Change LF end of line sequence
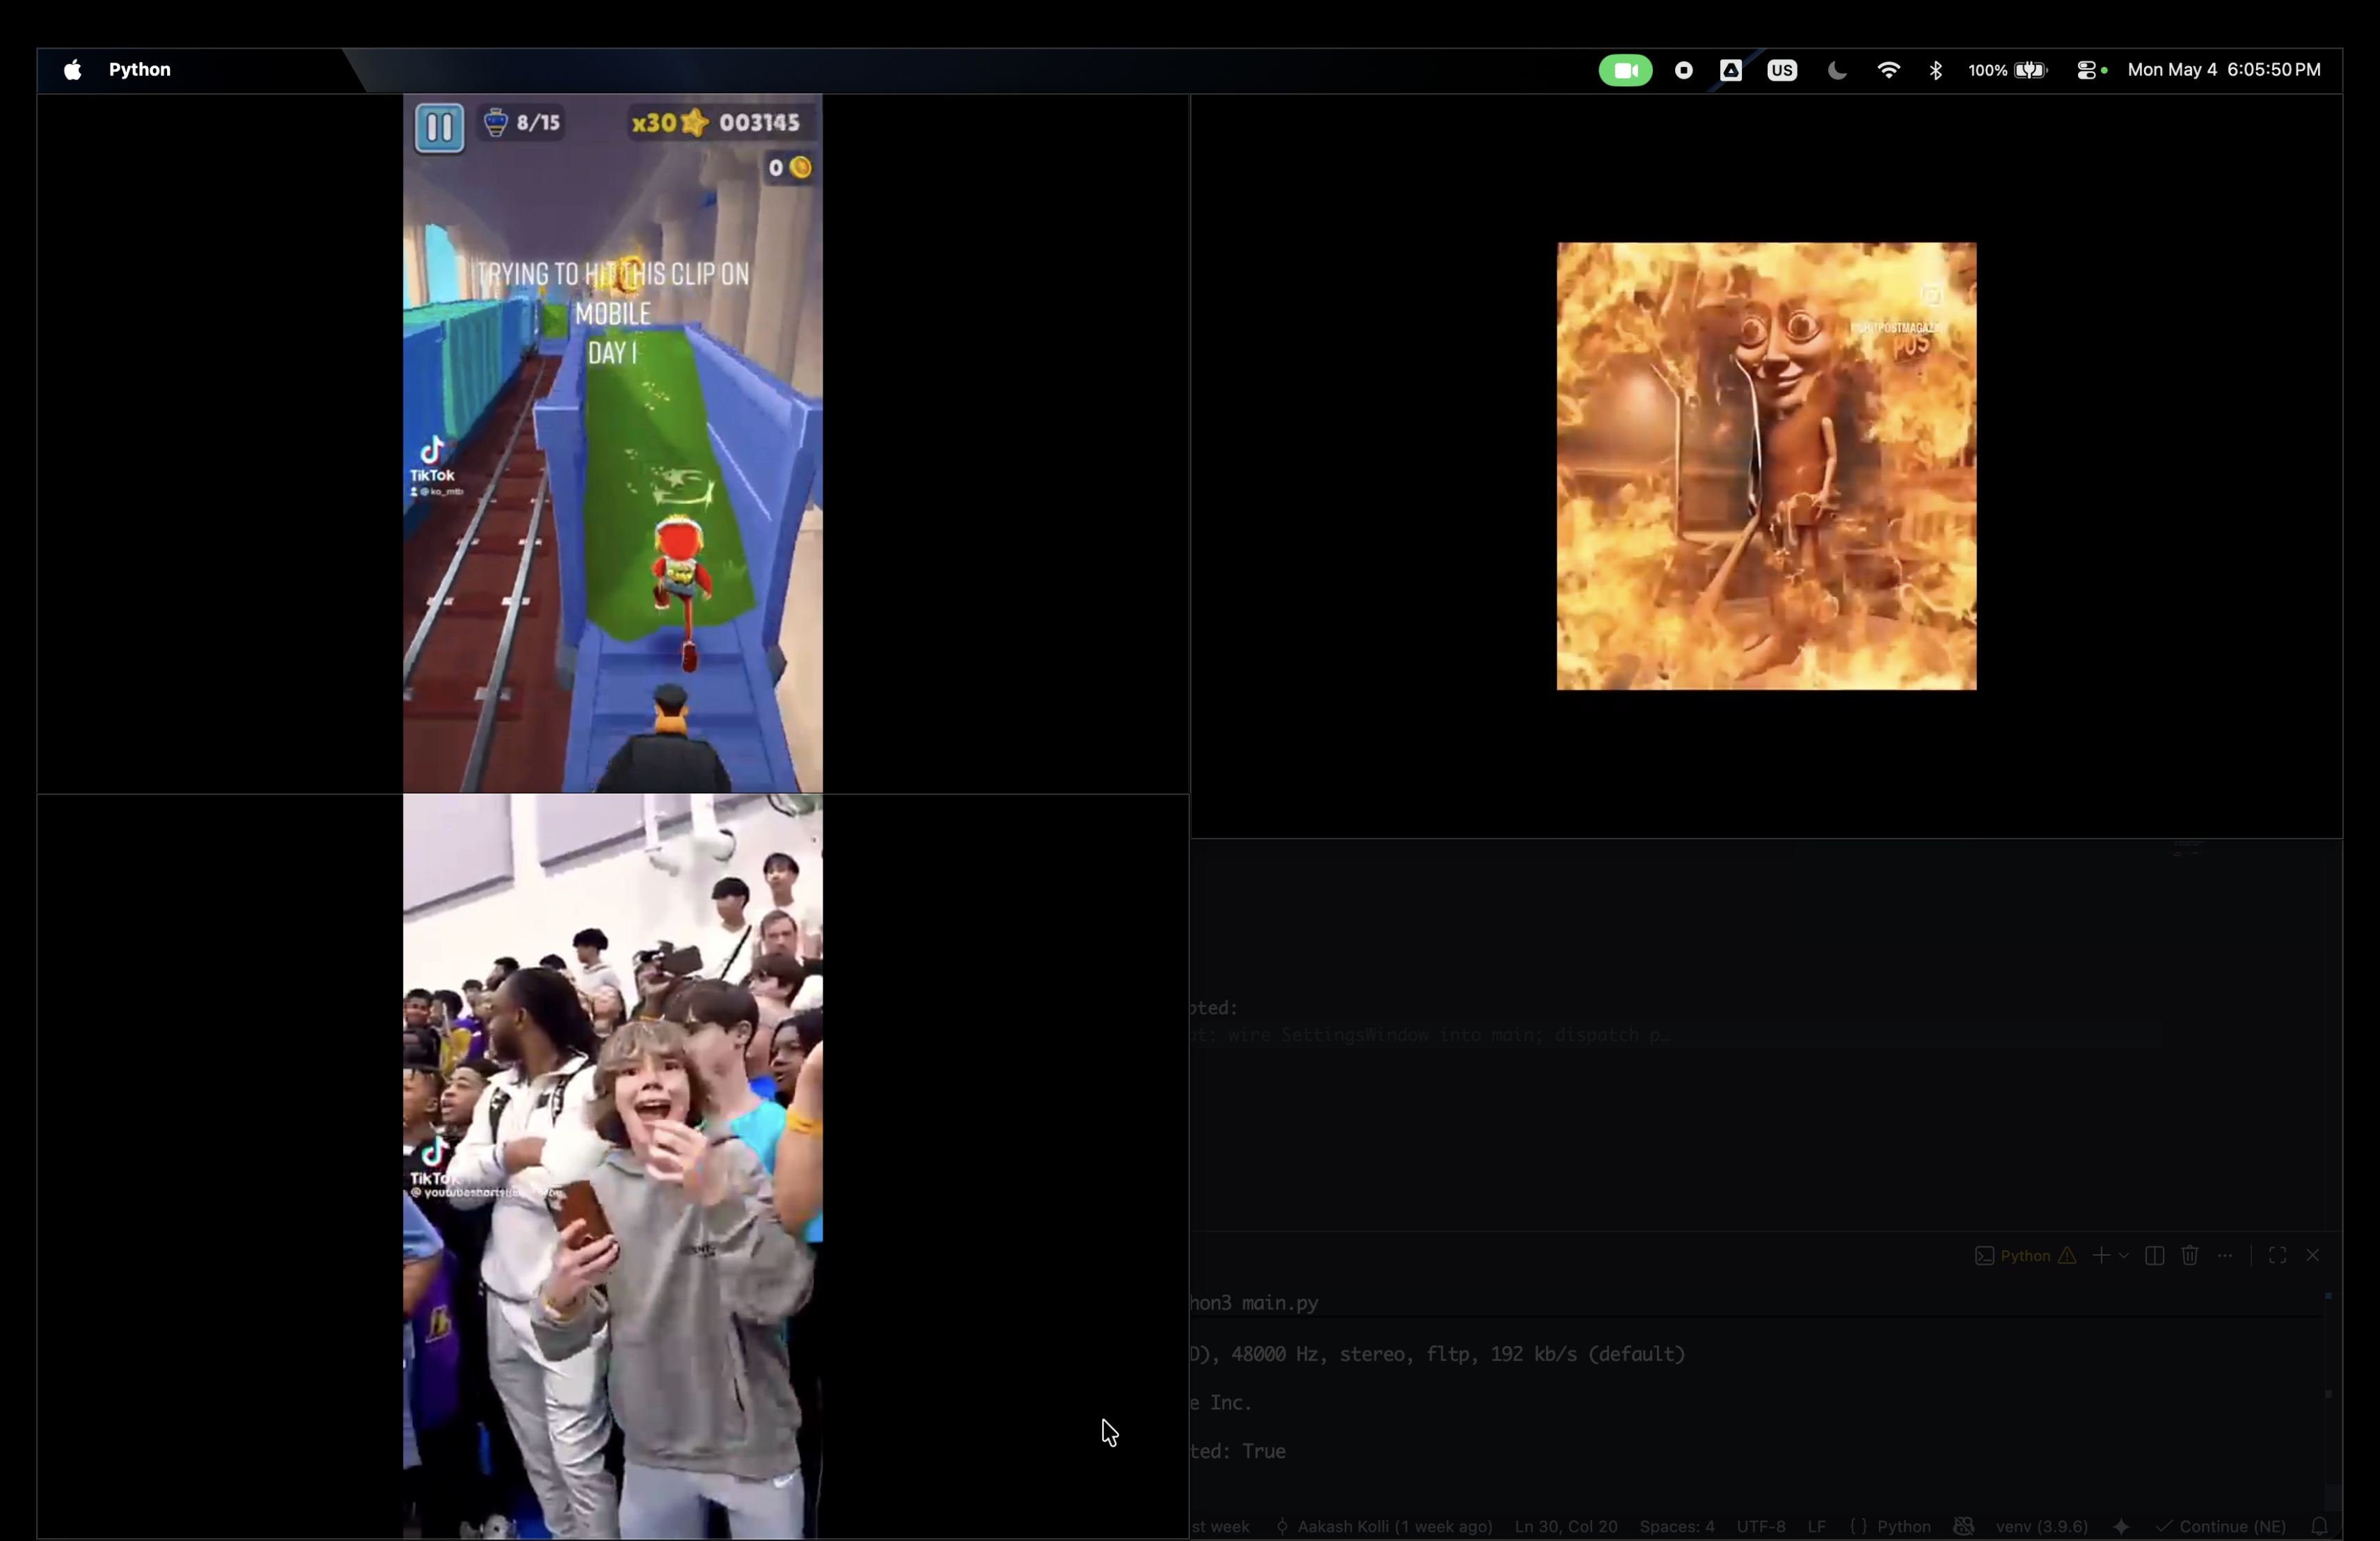This screenshot has width=2380, height=1541. (1817, 1526)
